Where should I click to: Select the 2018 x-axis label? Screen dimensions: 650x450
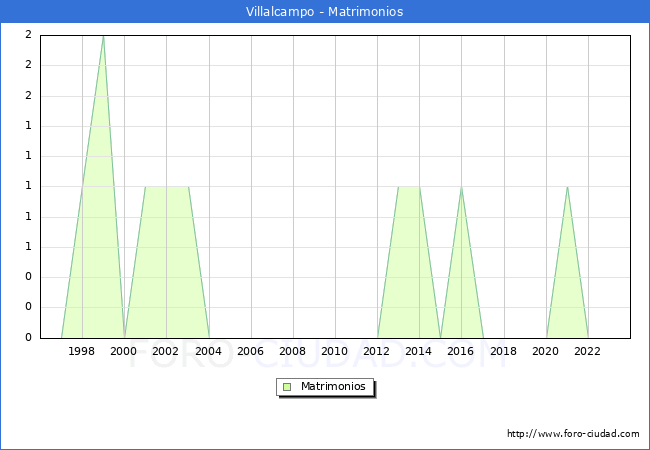[x=503, y=351]
